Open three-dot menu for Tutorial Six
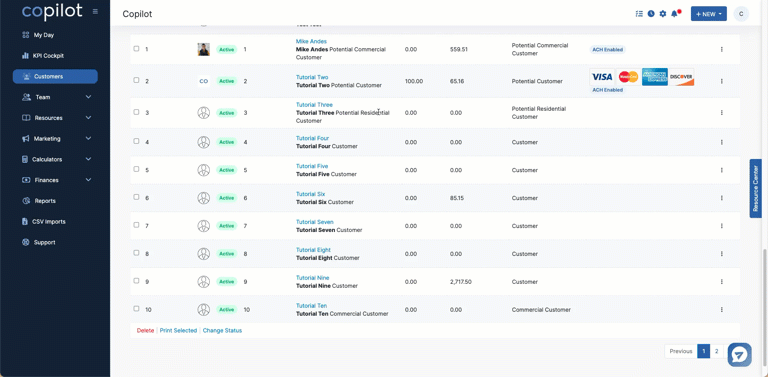The image size is (768, 377). (x=721, y=198)
